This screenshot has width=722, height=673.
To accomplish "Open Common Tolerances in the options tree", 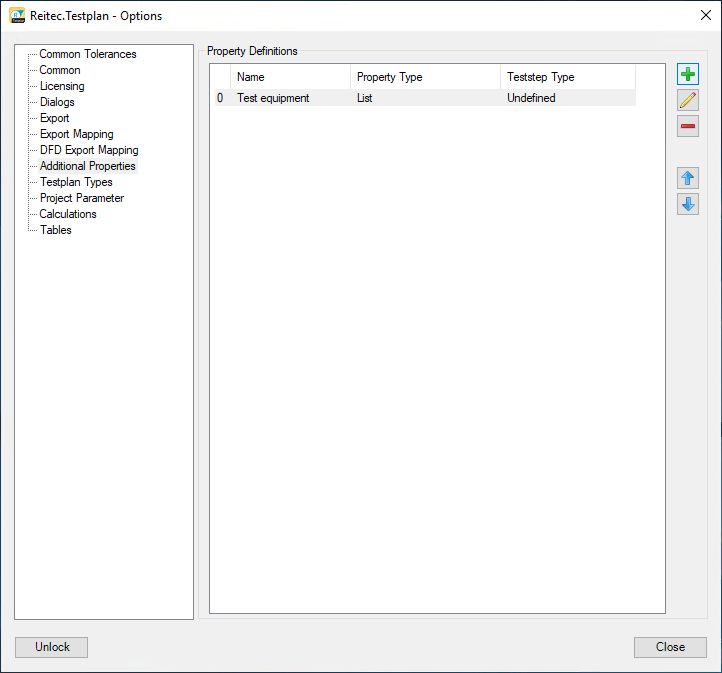I will 87,54.
